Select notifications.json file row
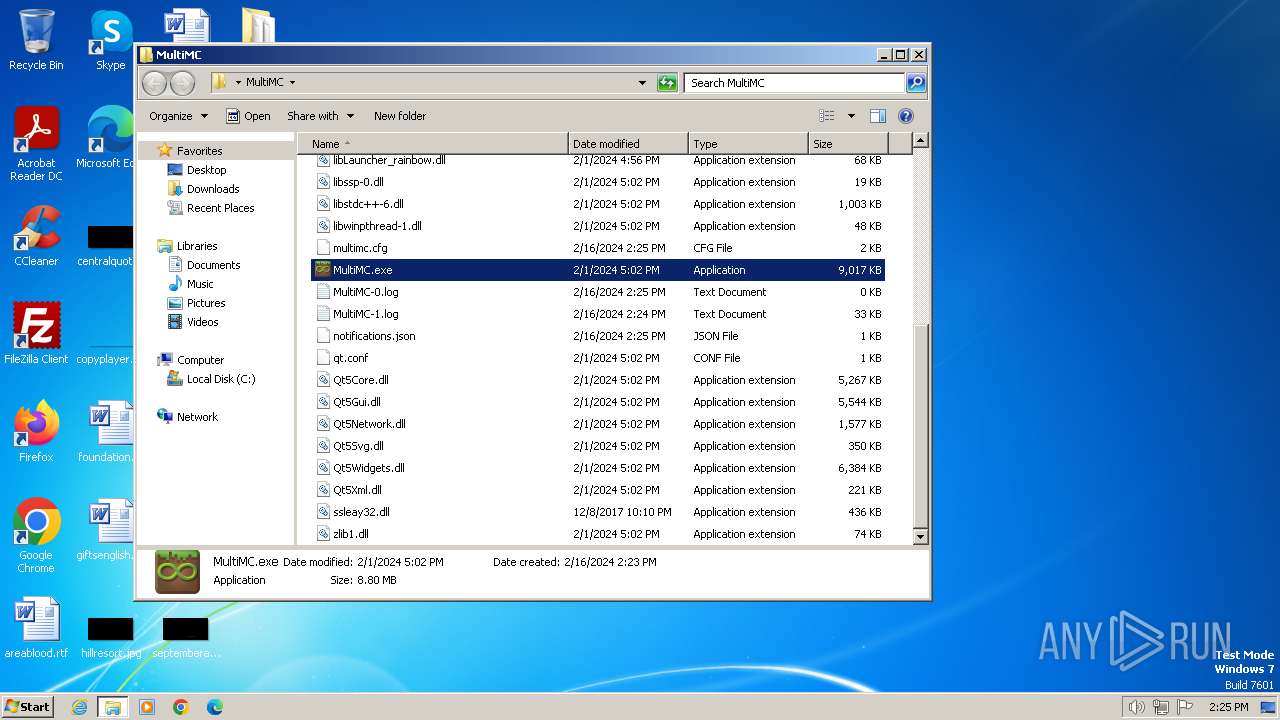The height and width of the screenshot is (720, 1280). (598, 336)
